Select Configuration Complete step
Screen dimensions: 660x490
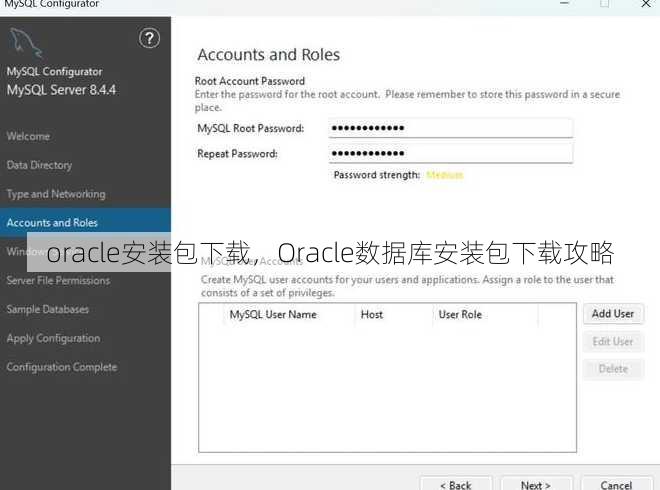(61, 367)
